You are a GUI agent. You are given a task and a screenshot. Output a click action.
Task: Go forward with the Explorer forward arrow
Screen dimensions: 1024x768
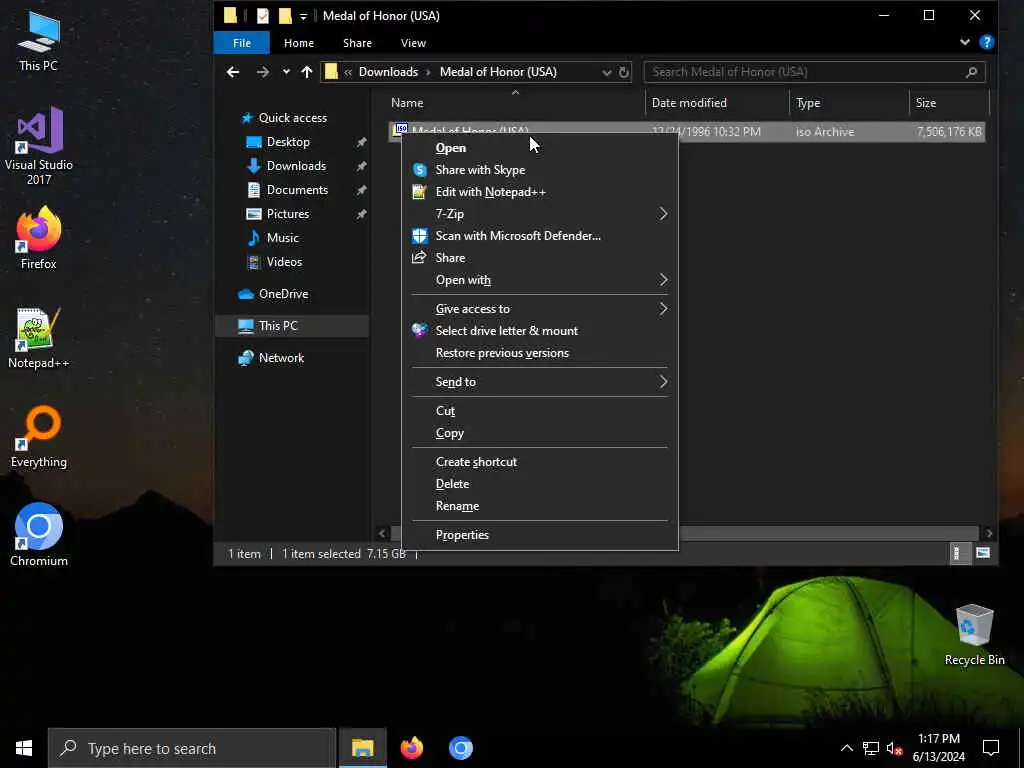(263, 72)
